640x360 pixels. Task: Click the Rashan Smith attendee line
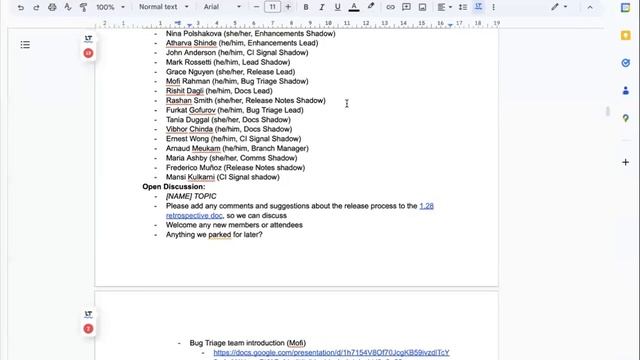tap(245, 100)
